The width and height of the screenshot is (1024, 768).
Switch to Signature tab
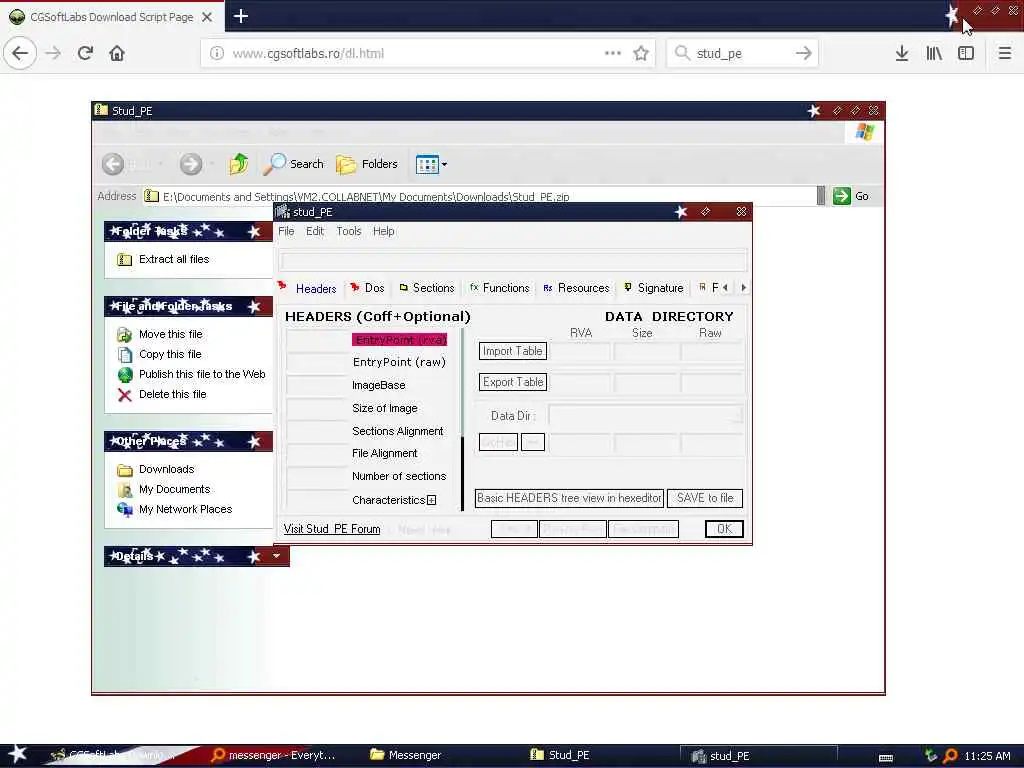654,288
